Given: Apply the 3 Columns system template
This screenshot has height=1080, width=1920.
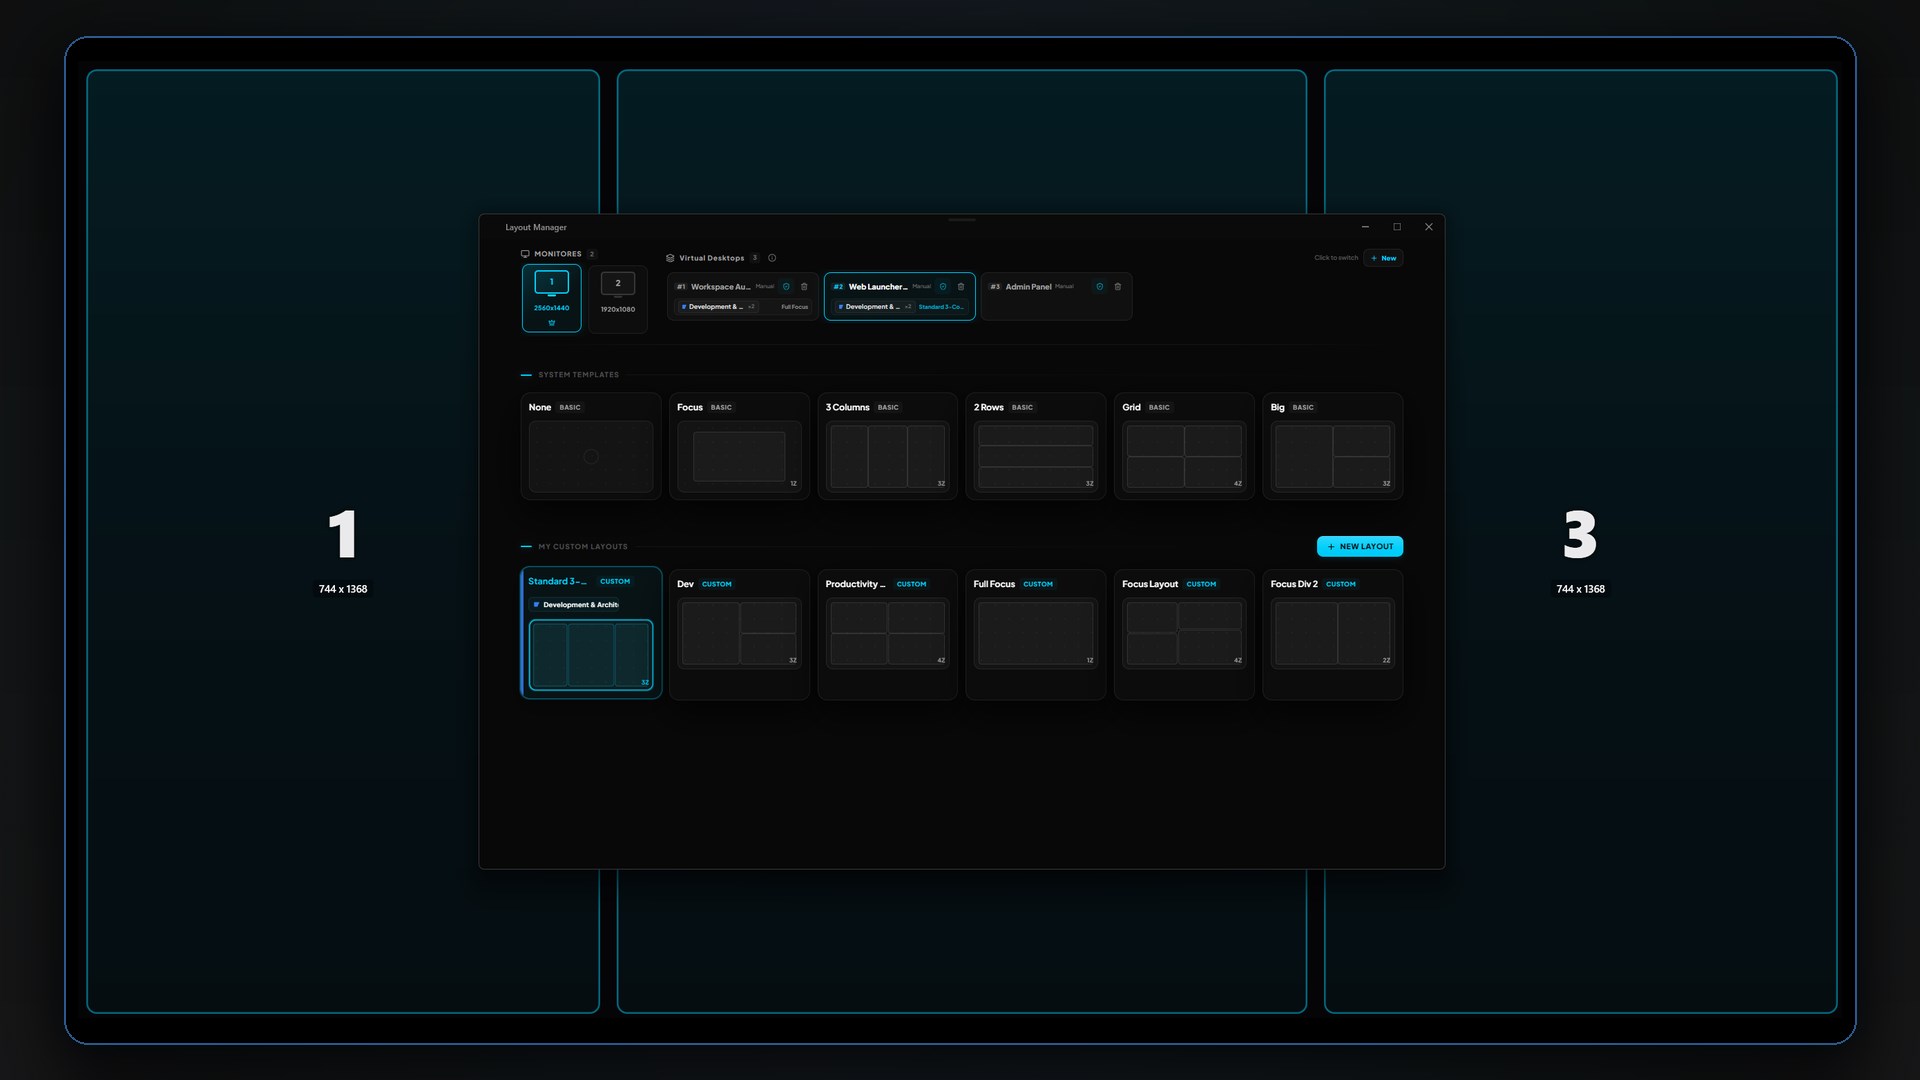Looking at the screenshot, I should click(887, 446).
